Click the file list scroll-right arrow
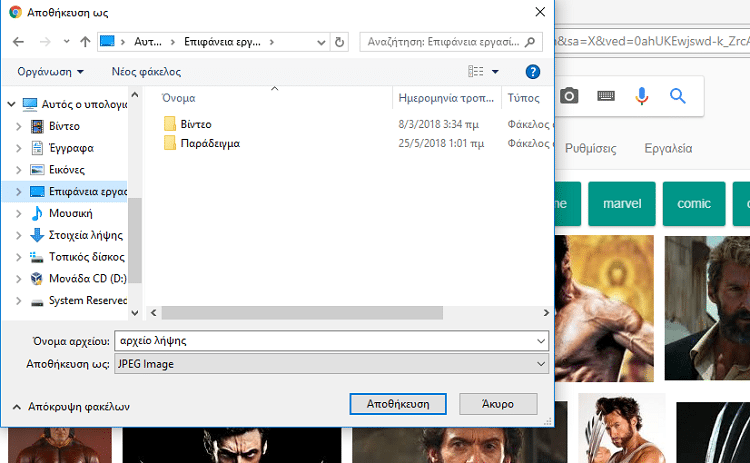Screen dimensions: 750x463 [x=546, y=313]
